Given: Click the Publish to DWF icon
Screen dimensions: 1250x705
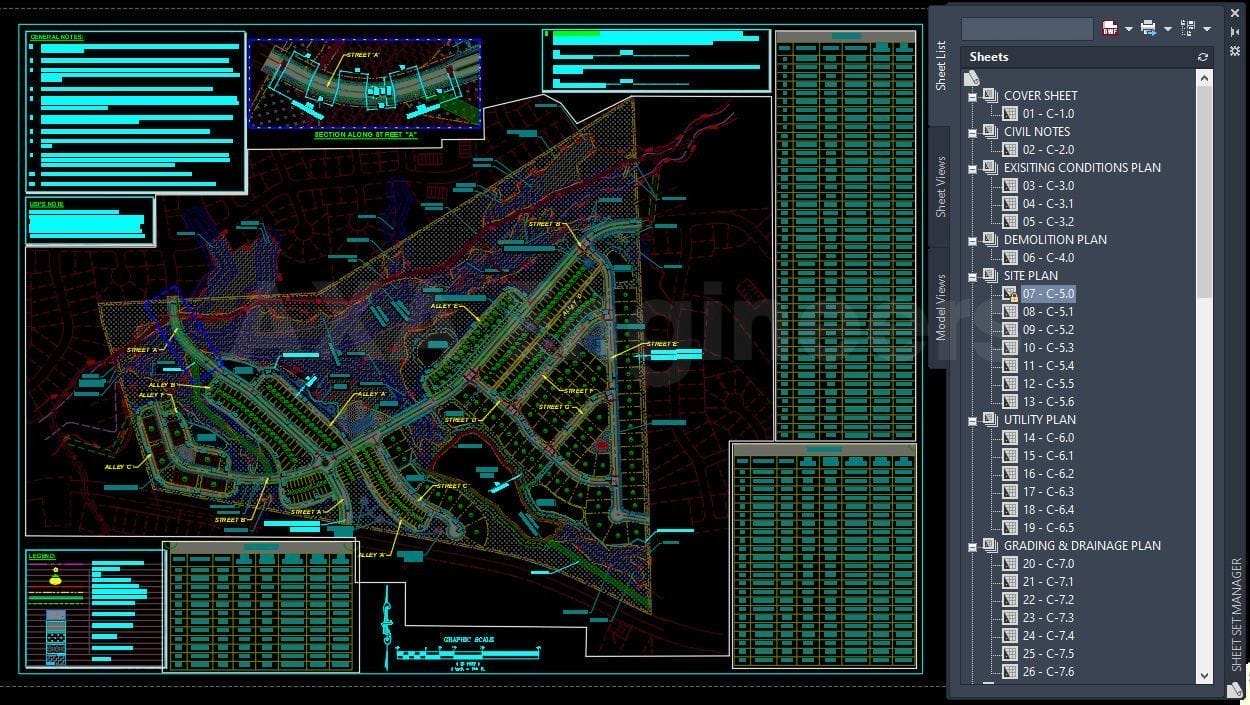Looking at the screenshot, I should (x=1109, y=28).
